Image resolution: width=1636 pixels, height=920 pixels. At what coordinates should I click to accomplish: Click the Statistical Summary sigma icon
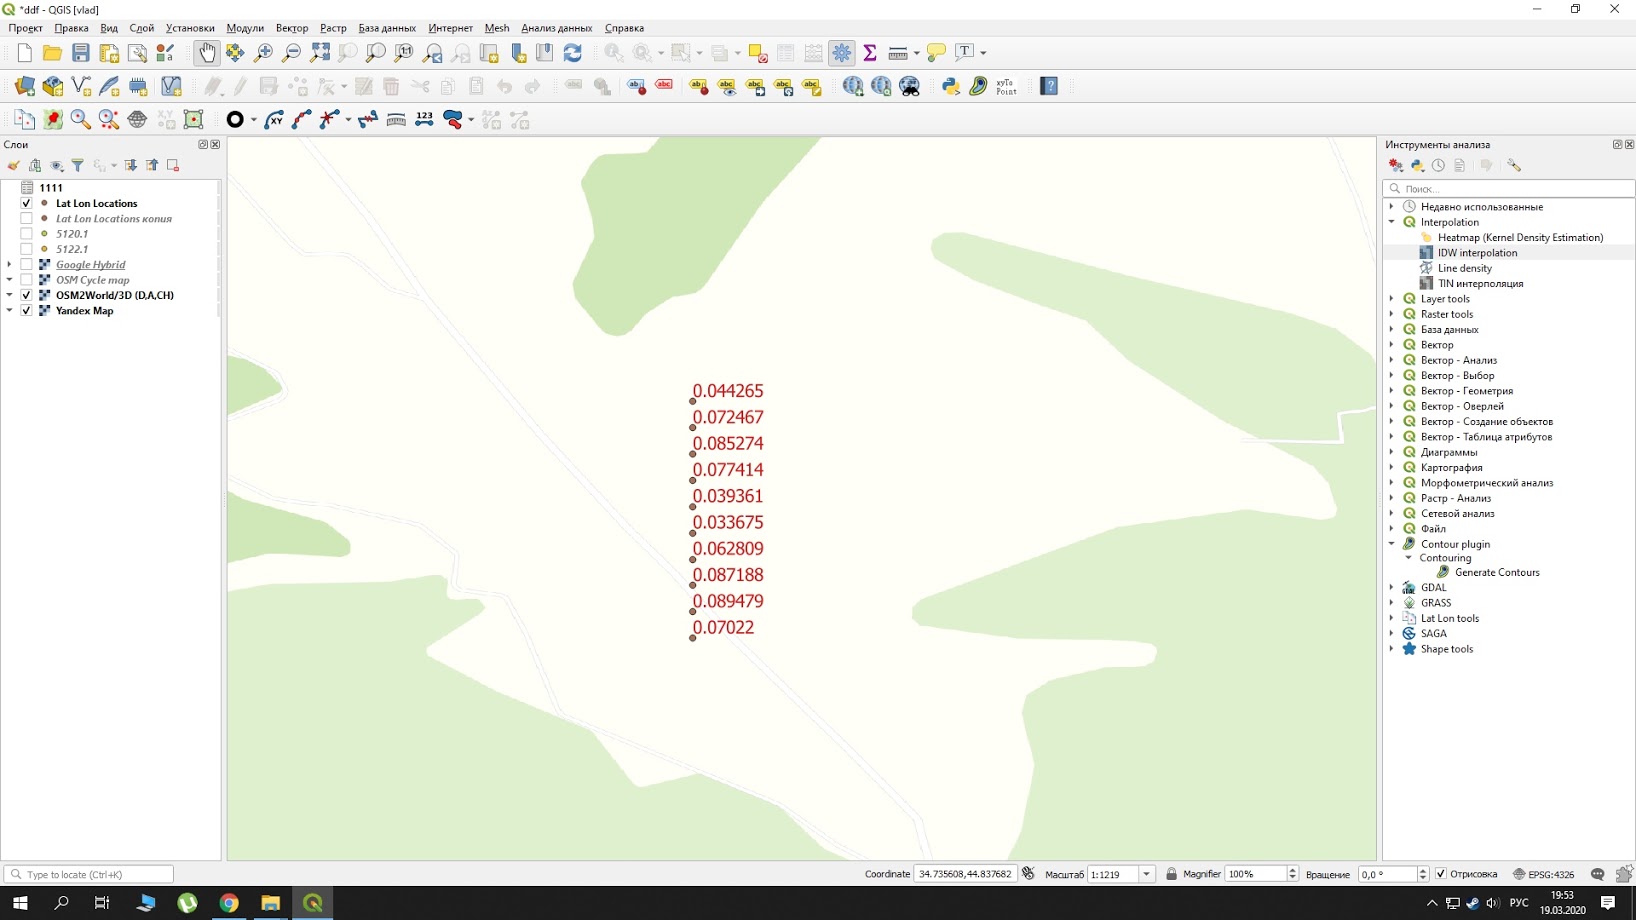870,53
